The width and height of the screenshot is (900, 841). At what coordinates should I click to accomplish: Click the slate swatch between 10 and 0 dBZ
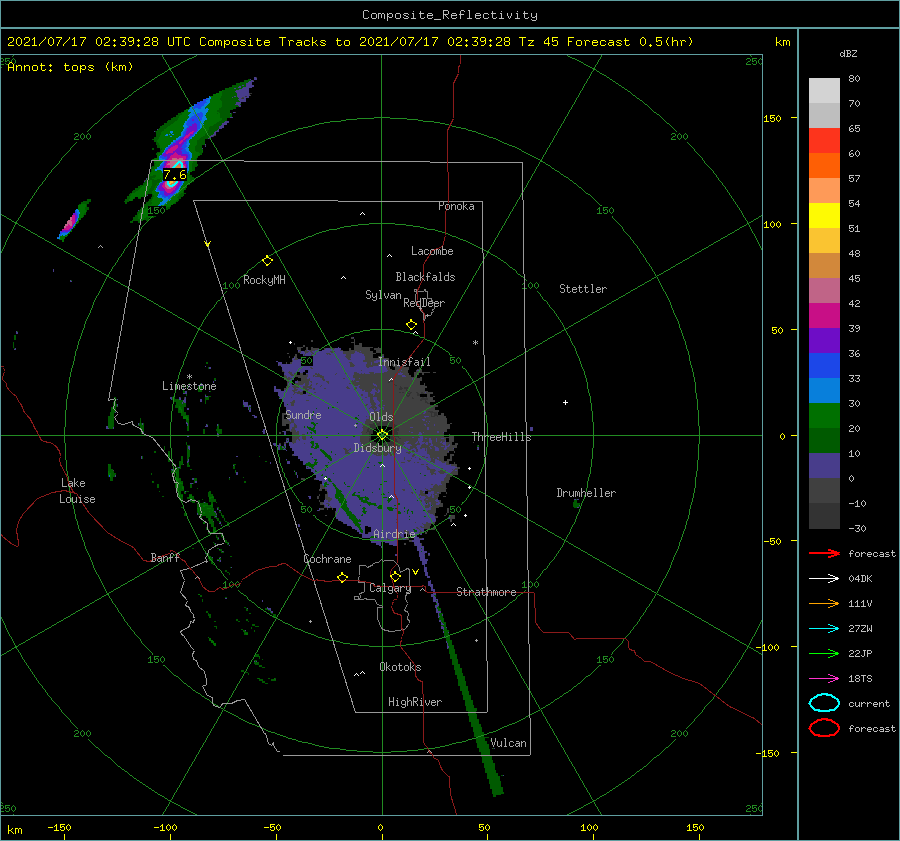point(824,466)
